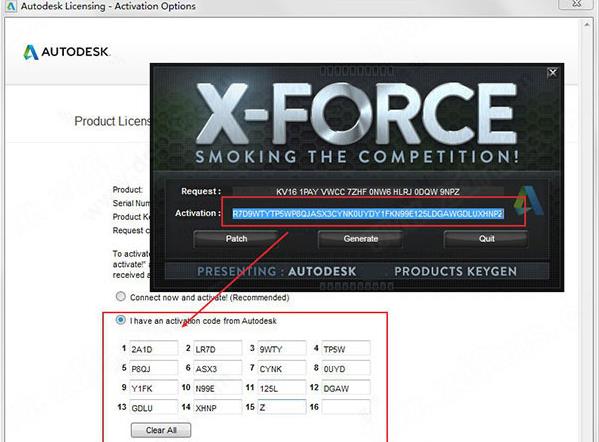The width and height of the screenshot is (599, 442).
Task: Click the Generate button
Action: coord(360,239)
